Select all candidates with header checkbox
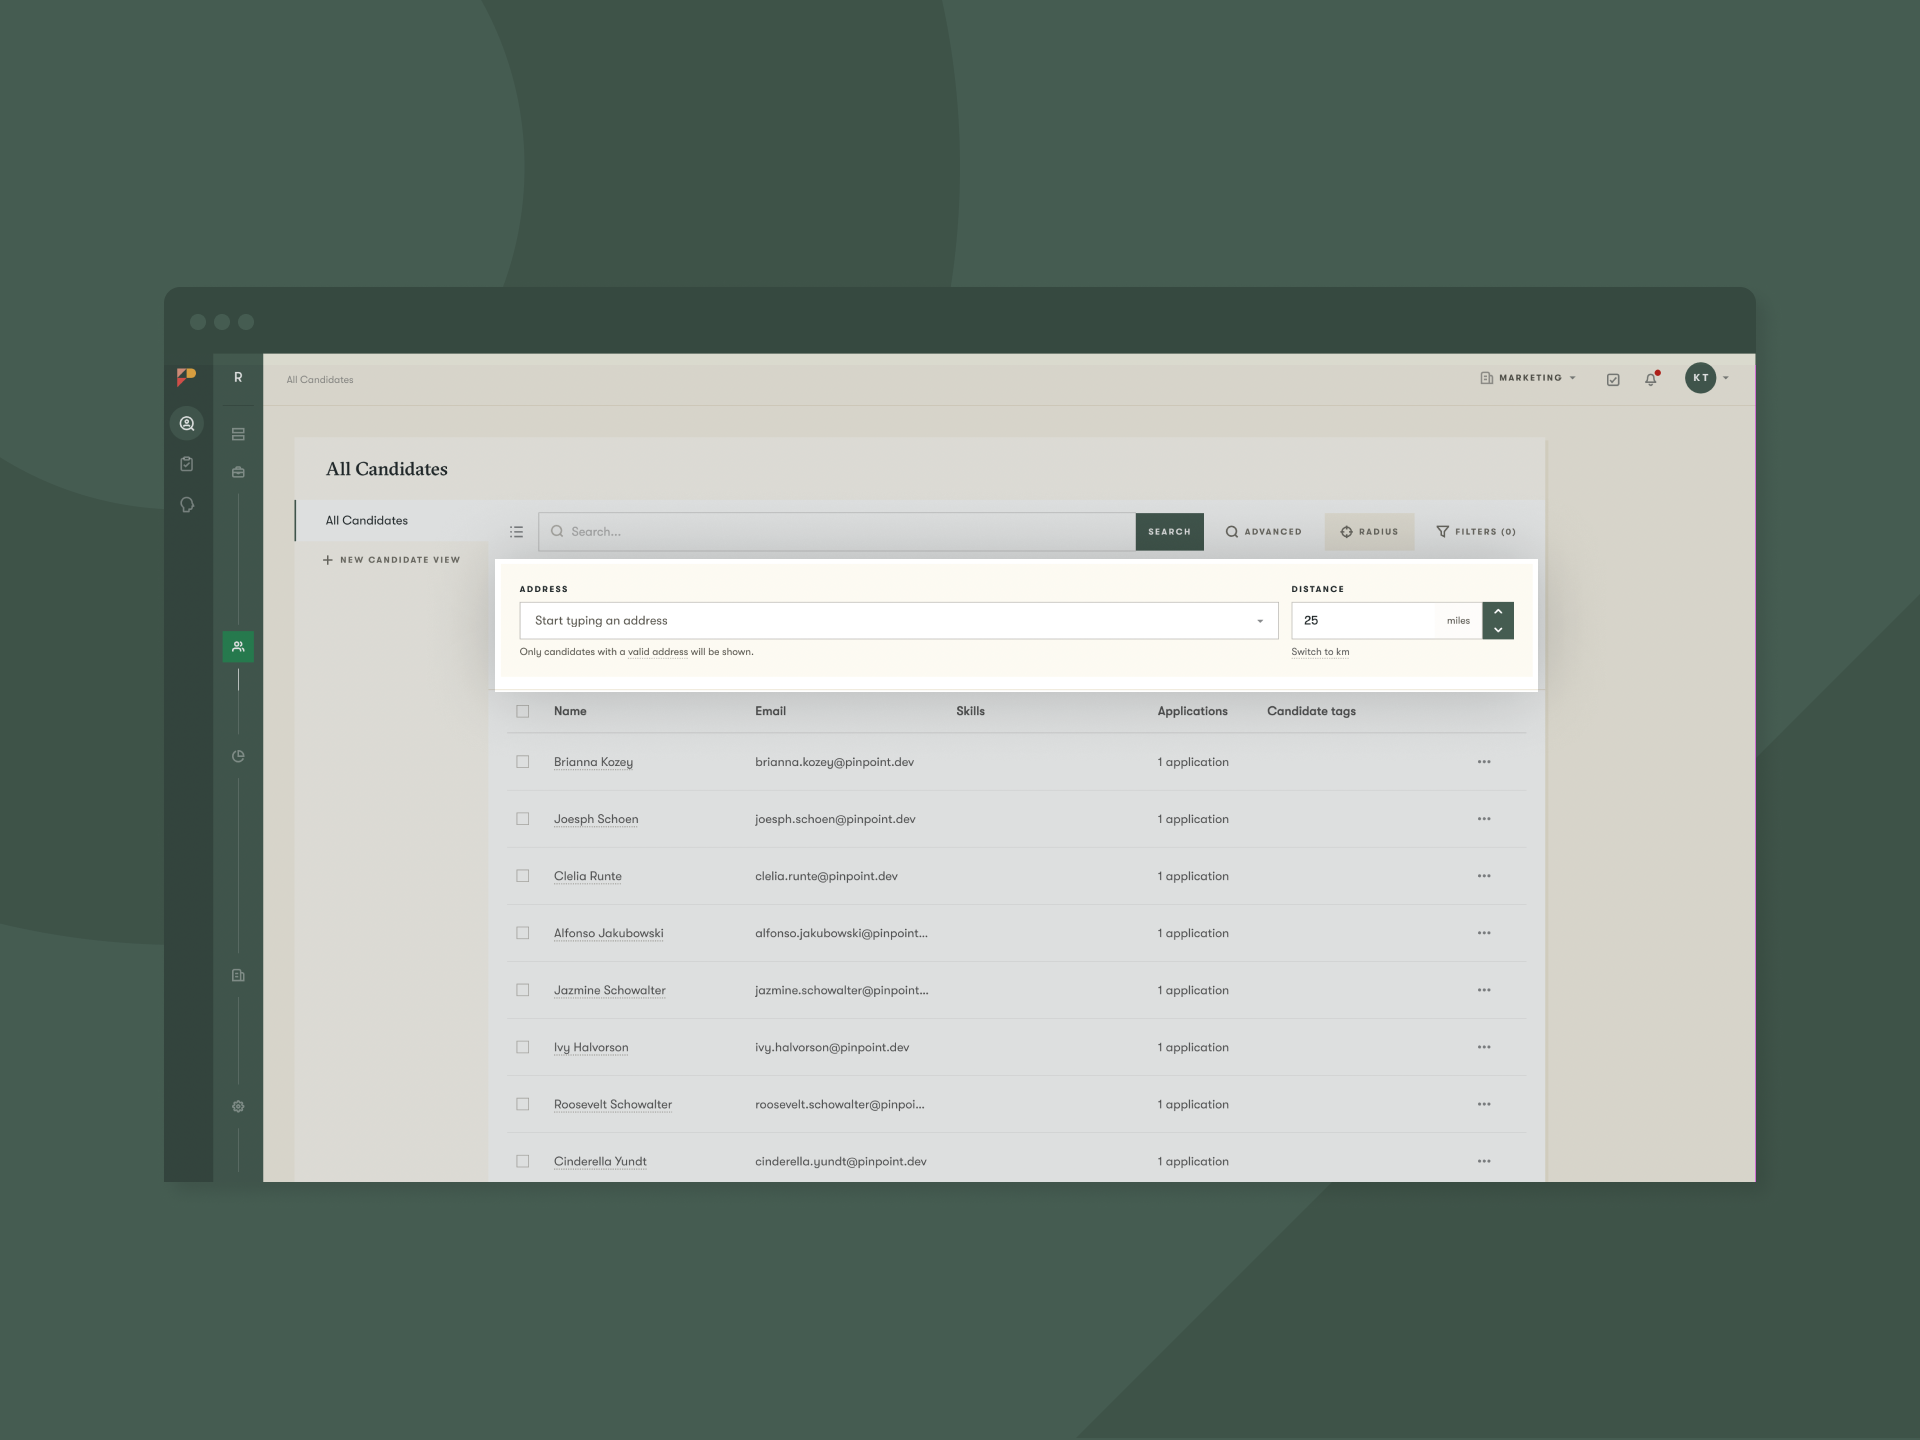 click(x=522, y=711)
